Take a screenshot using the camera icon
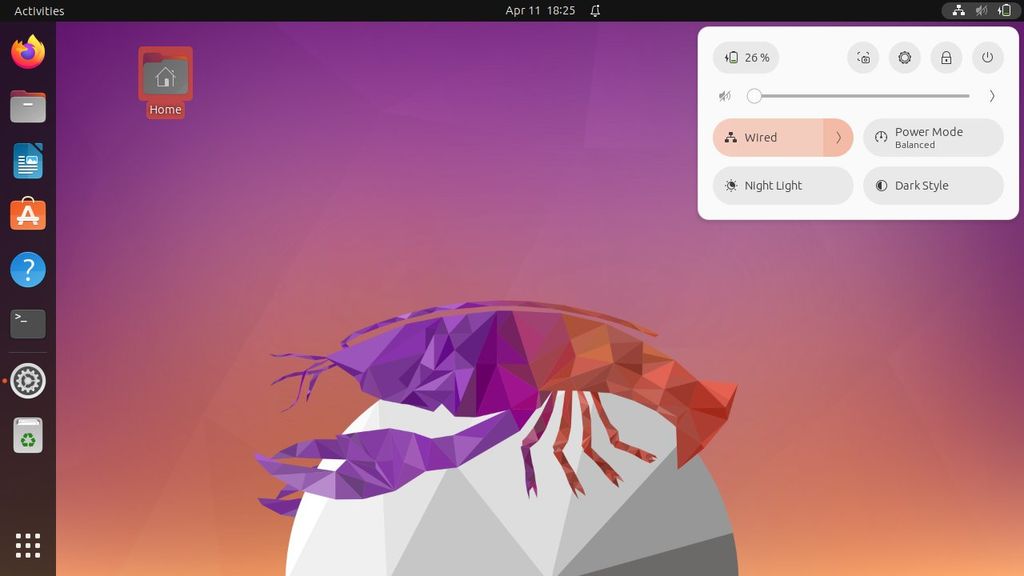The image size is (1024, 576). click(x=862, y=57)
